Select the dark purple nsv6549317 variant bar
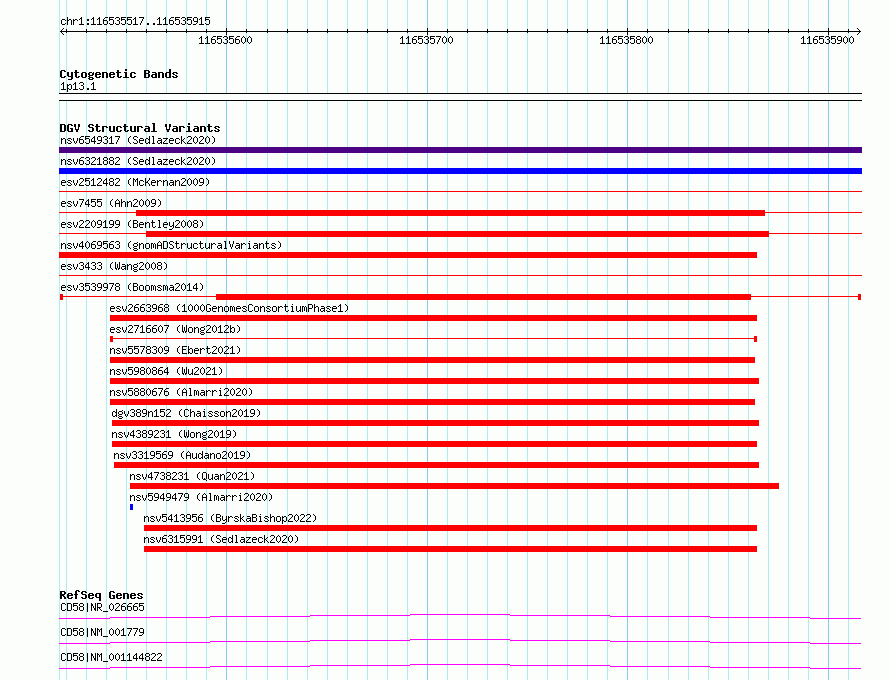Viewport: 890px width, 680px height. 460,150
